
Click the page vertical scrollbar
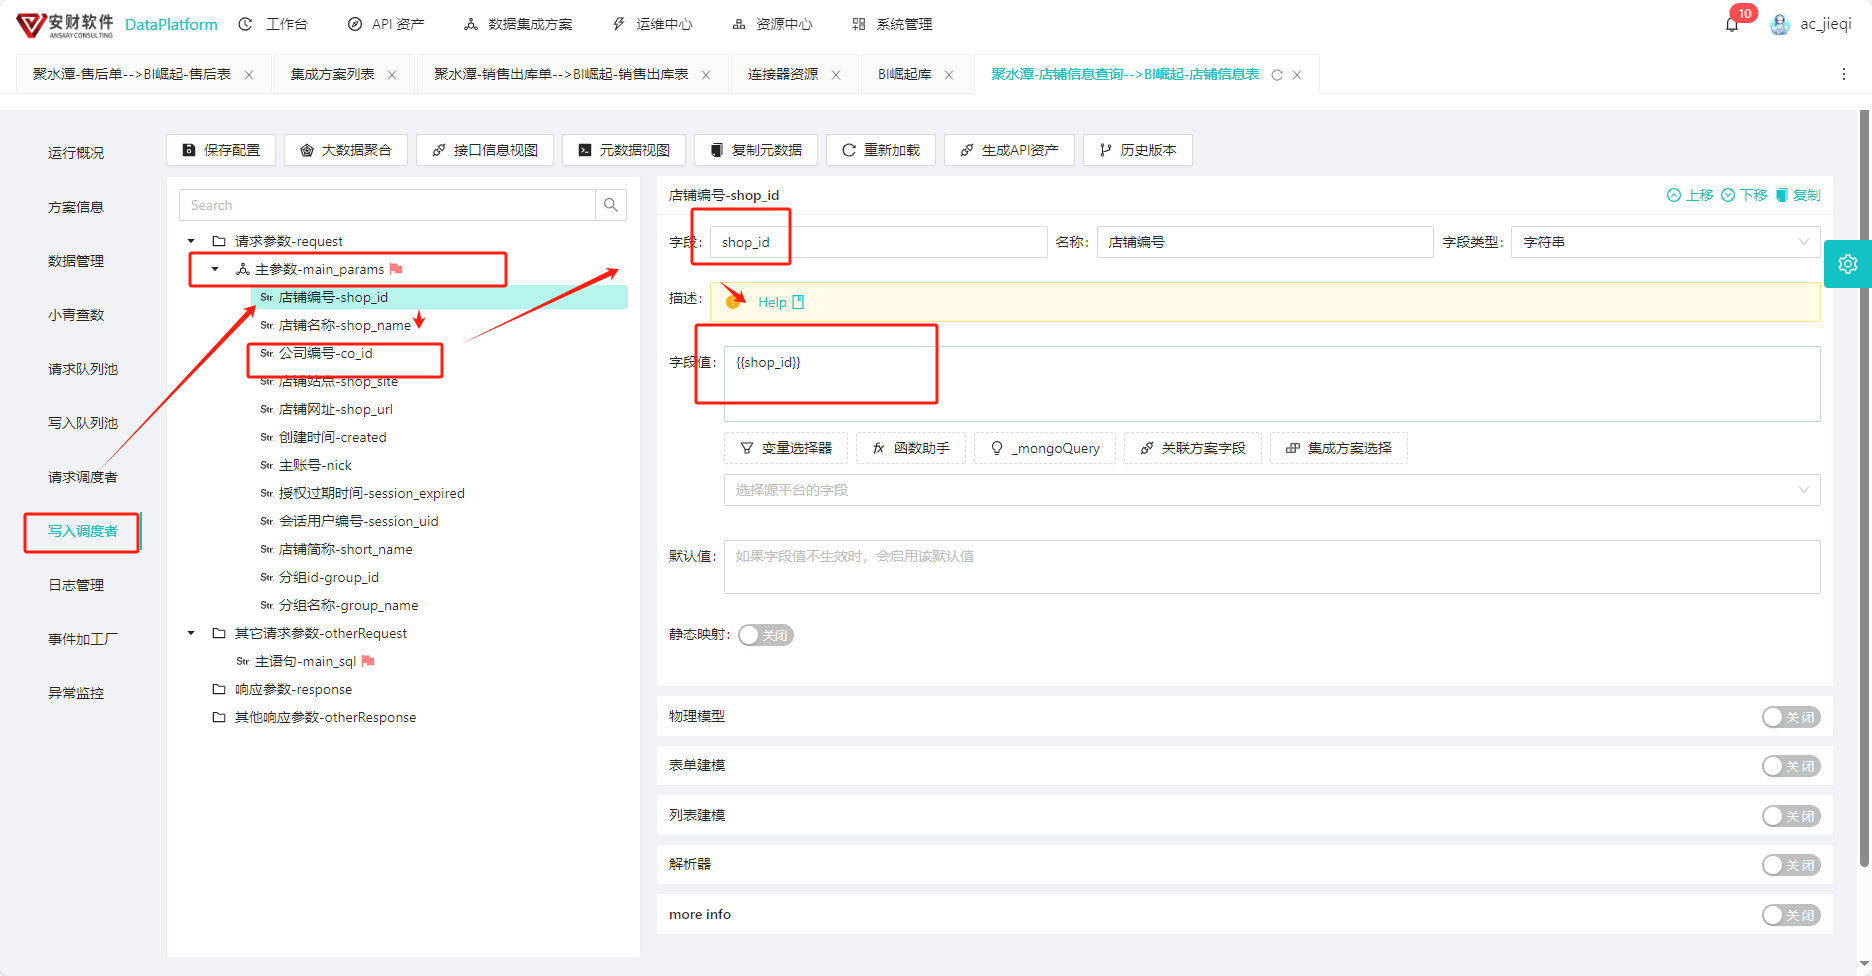coord(1864,490)
